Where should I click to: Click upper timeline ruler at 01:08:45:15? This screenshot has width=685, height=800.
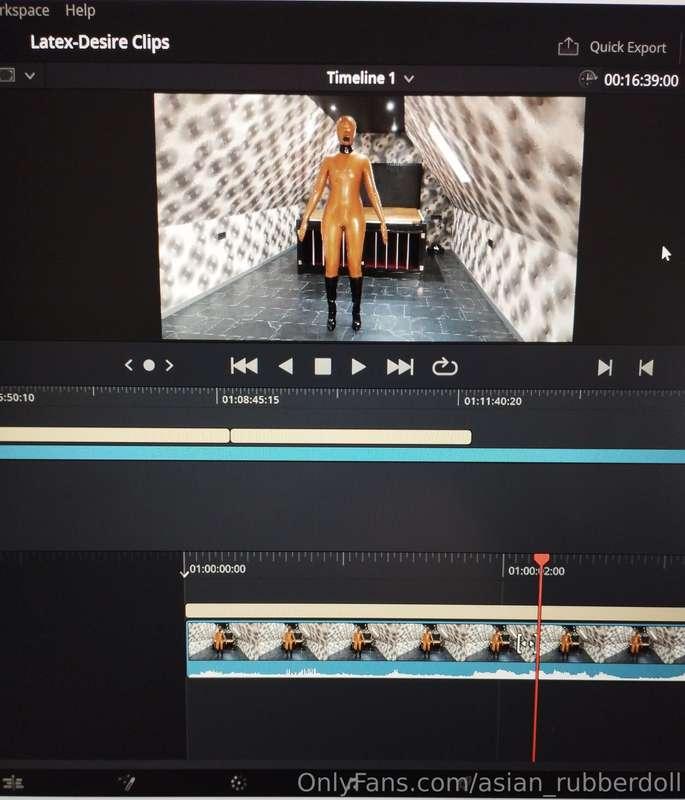(x=250, y=399)
